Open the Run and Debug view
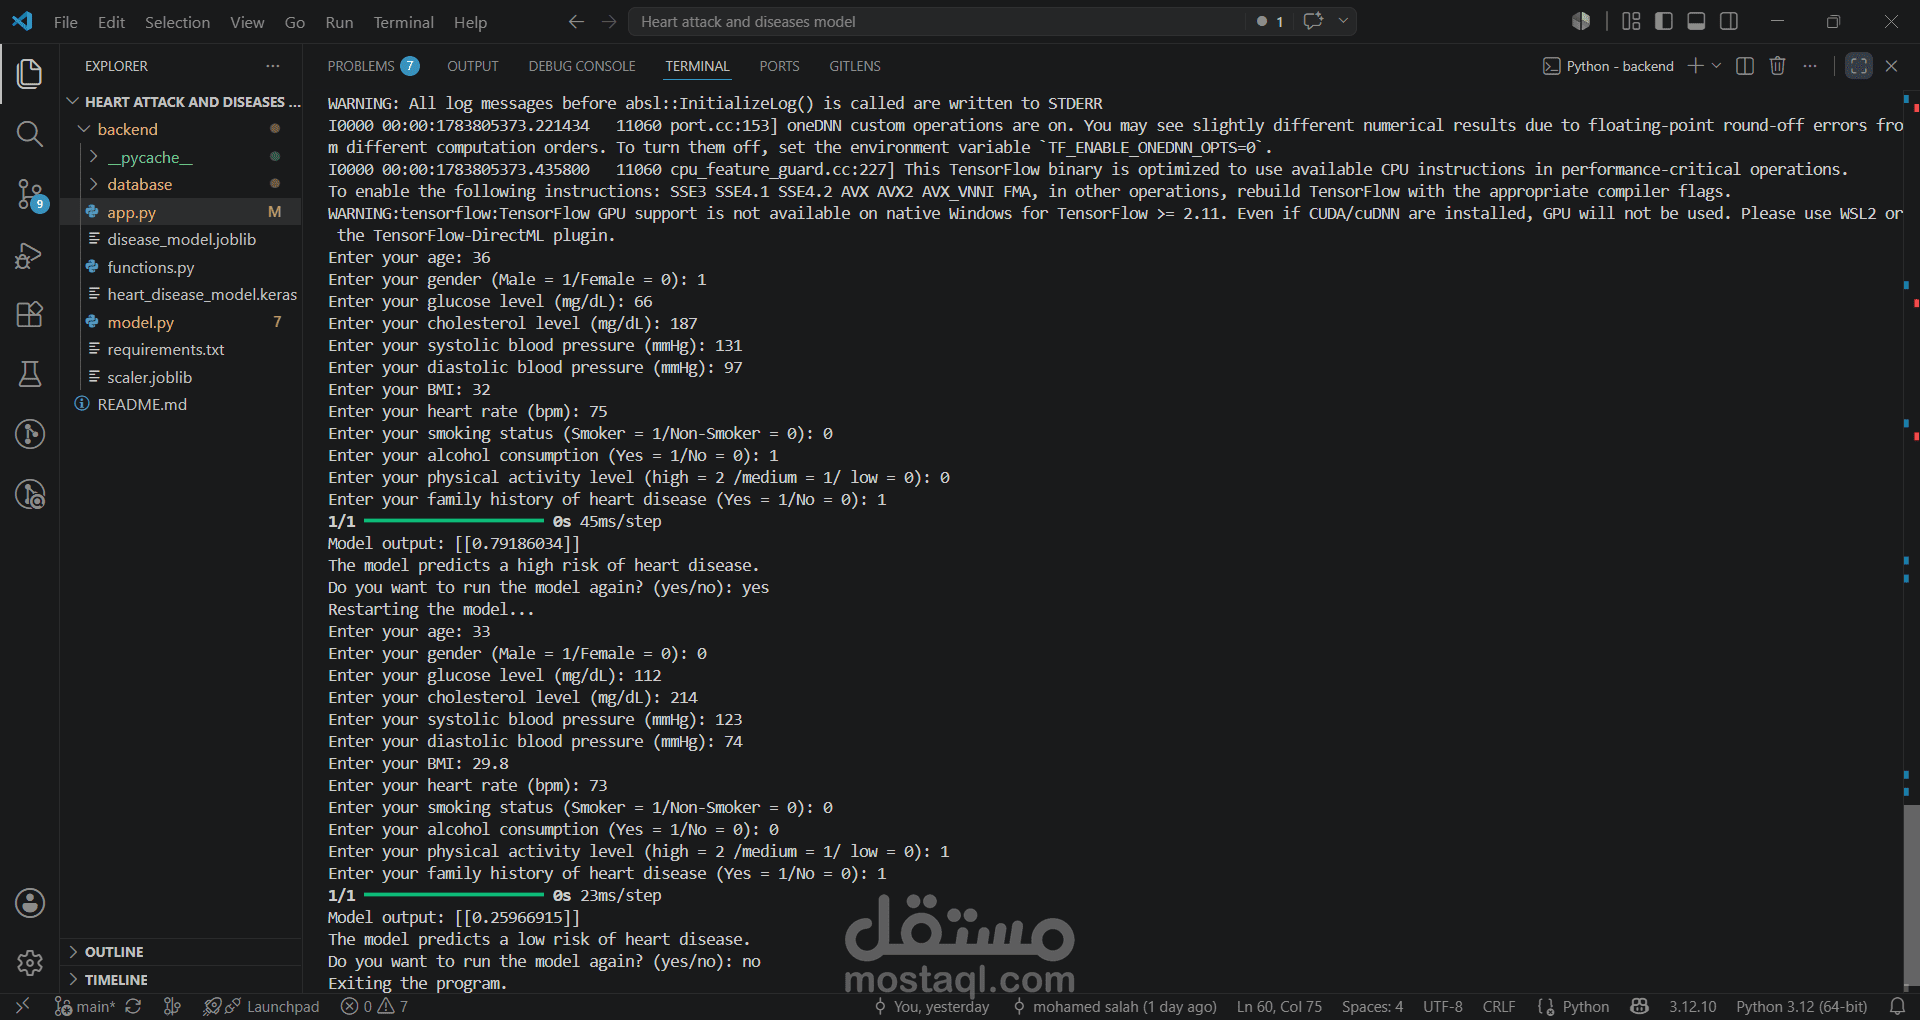The image size is (1920, 1020). coord(30,256)
